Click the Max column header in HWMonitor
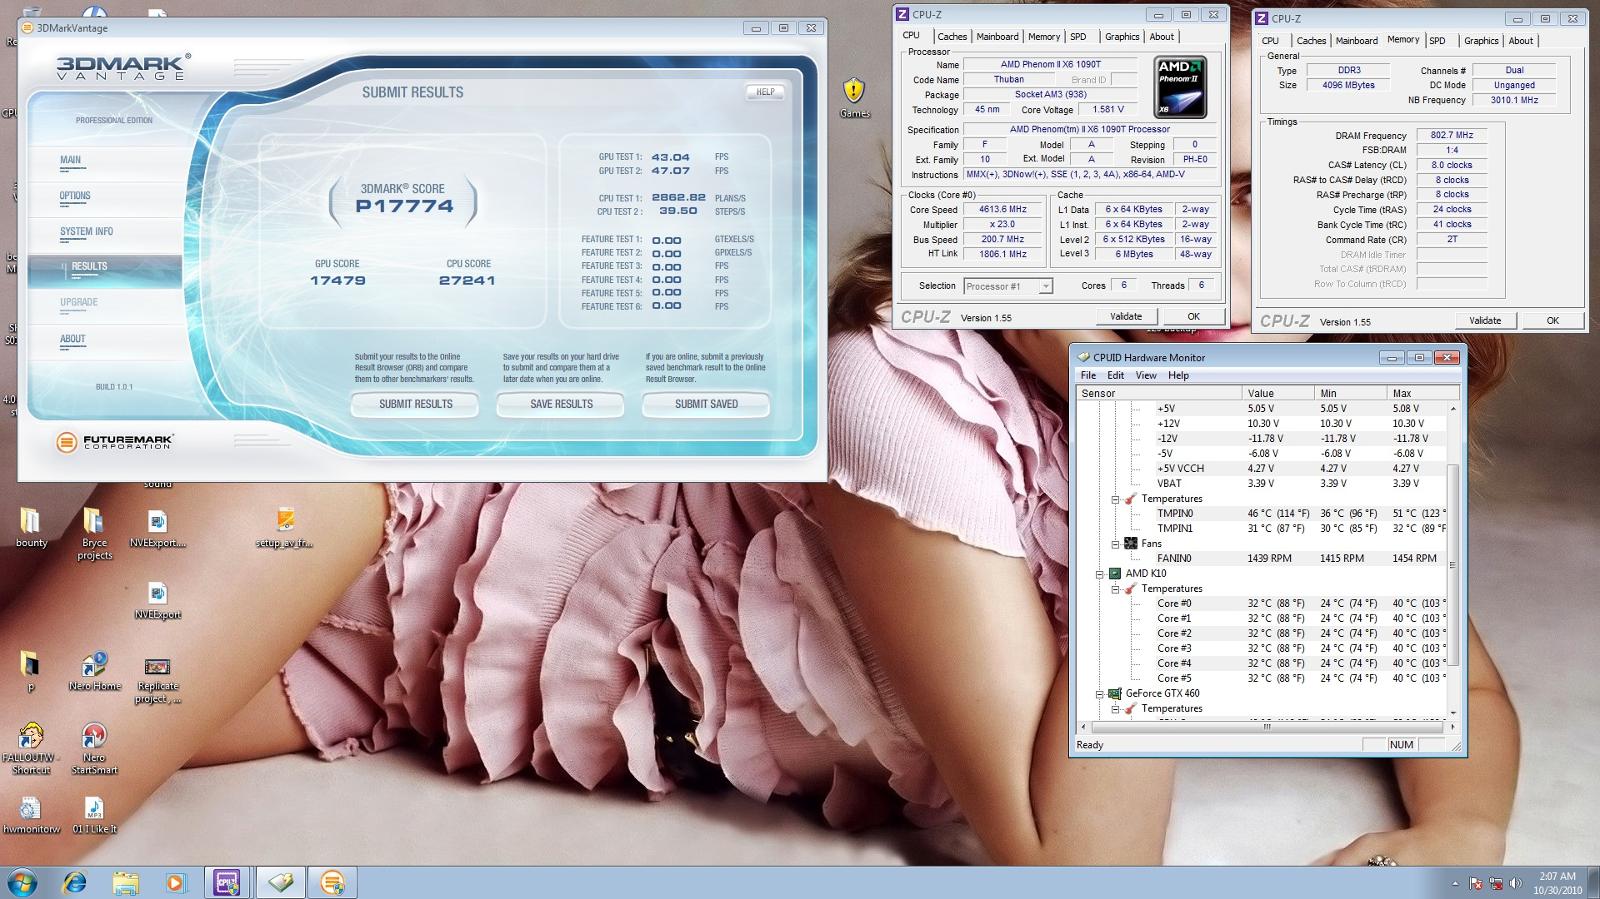This screenshot has width=1600, height=899. click(1422, 393)
